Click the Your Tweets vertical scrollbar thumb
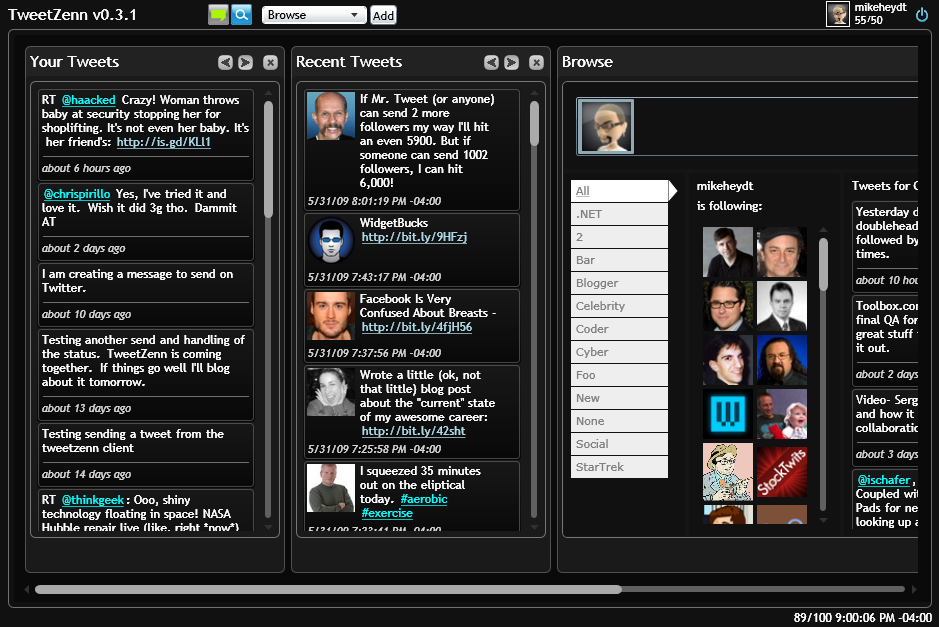Screen dimensions: 939x627 [268, 159]
